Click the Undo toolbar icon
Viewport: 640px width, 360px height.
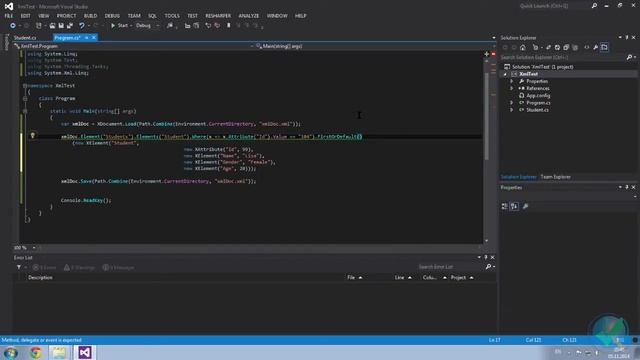point(82,26)
